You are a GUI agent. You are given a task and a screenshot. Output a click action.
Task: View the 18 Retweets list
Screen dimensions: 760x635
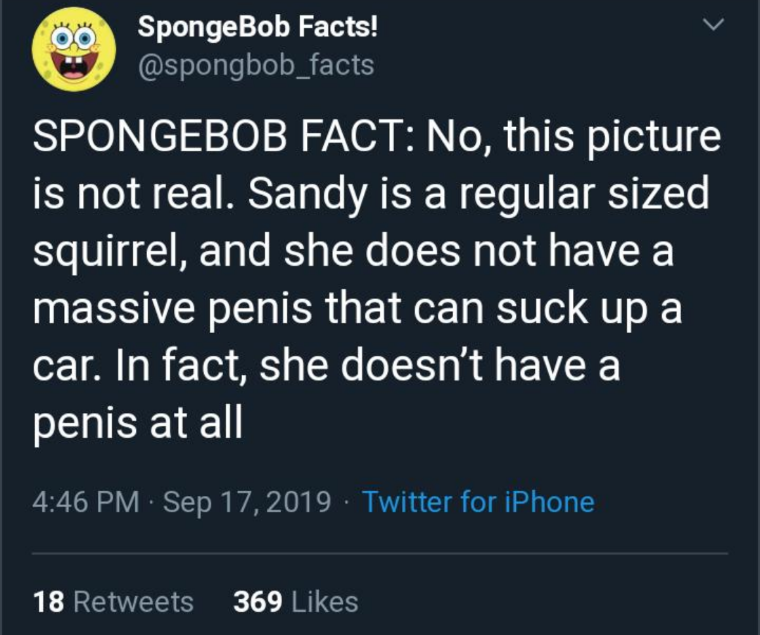(x=113, y=601)
